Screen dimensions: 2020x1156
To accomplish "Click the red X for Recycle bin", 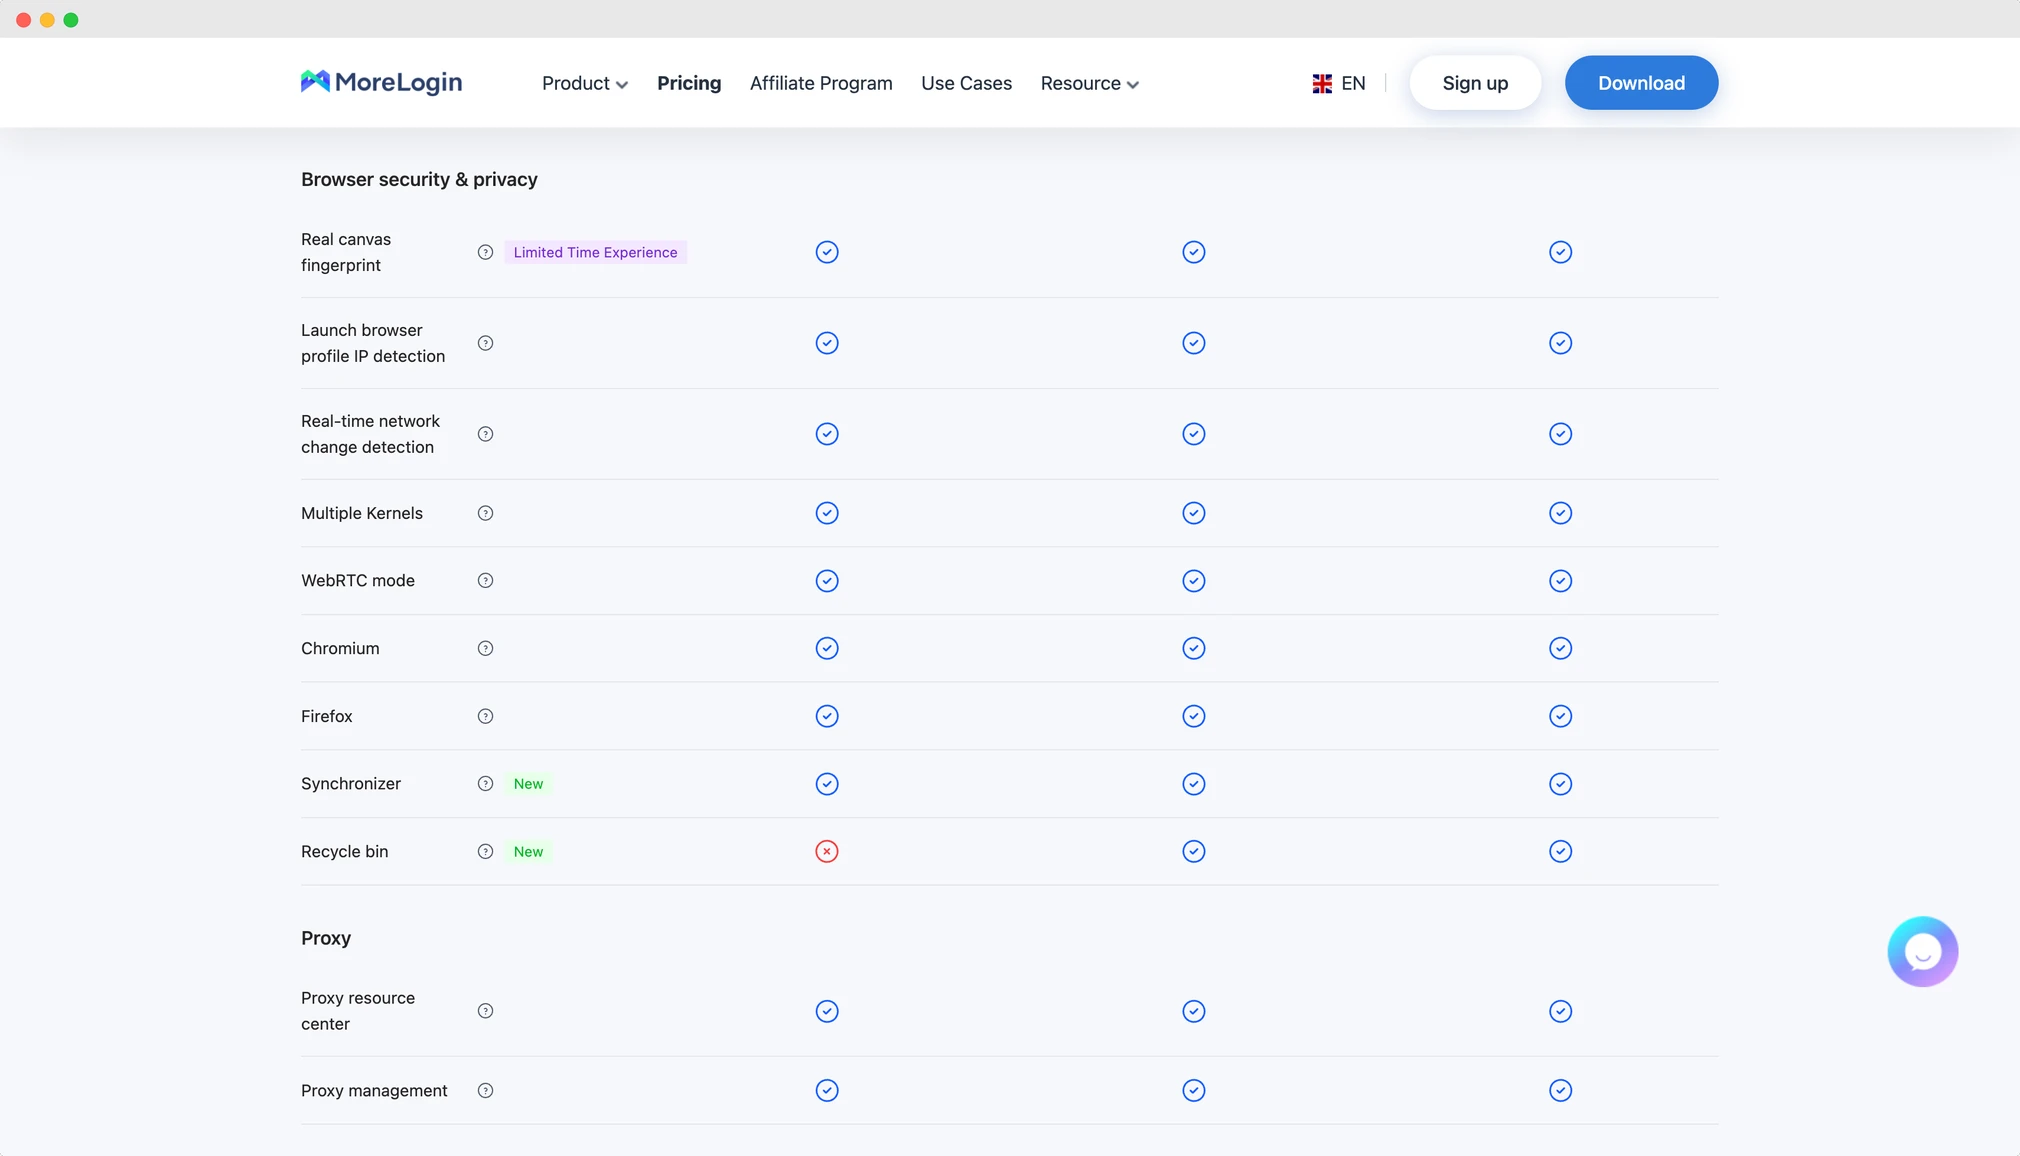I will tap(826, 851).
